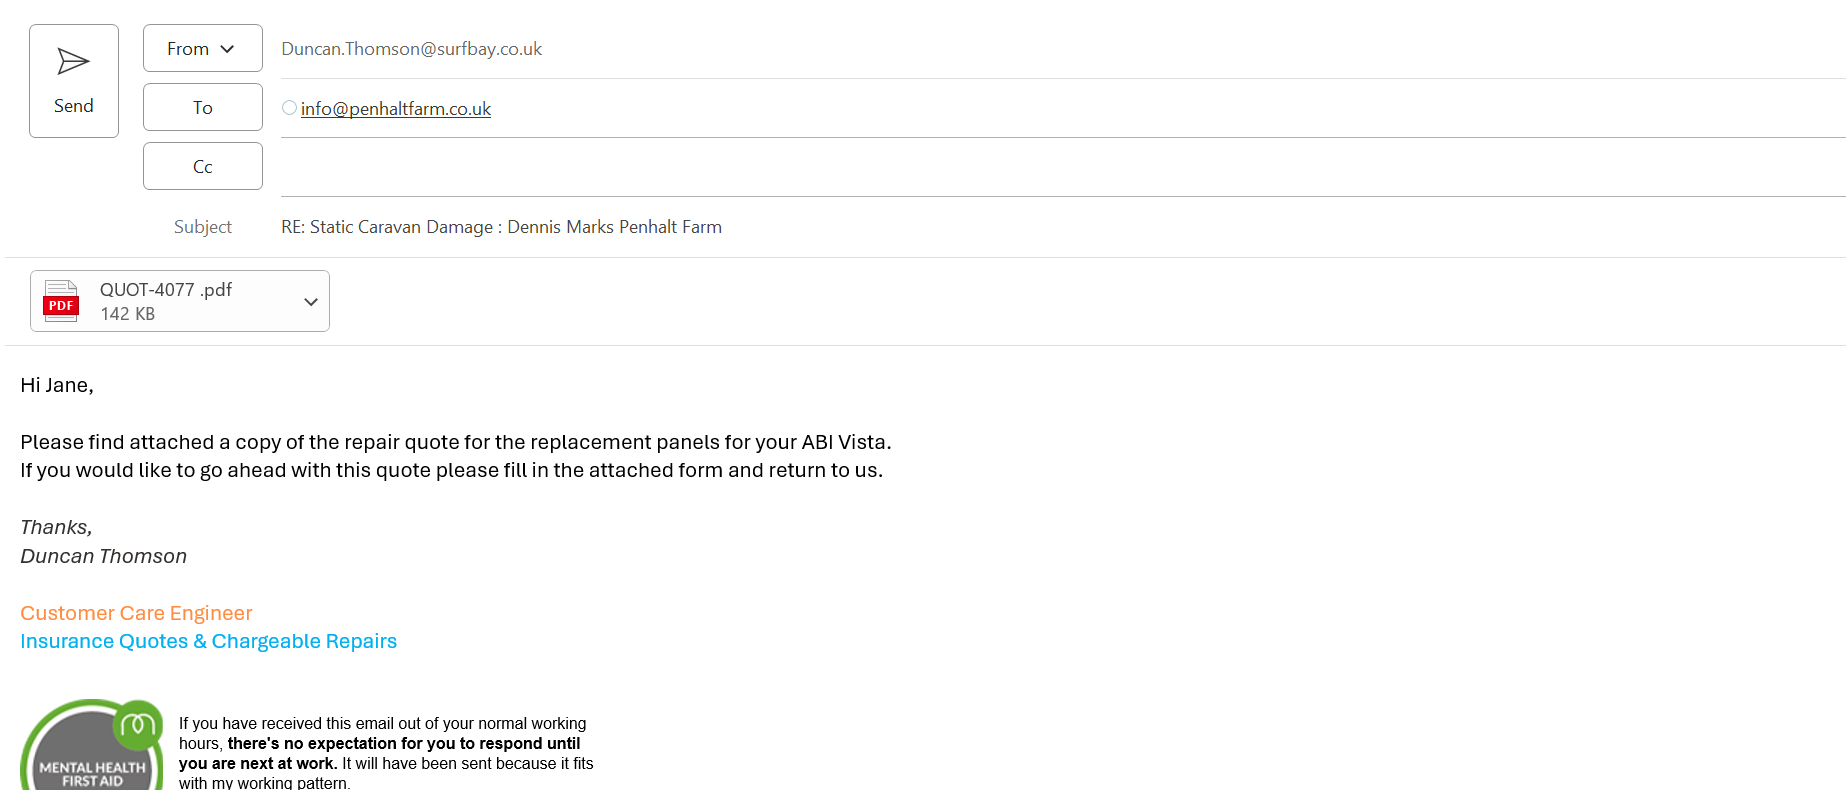This screenshot has height=790, width=1846.
Task: Click the QUOT-4077 .pdf attachment name
Action: pyautogui.click(x=166, y=290)
